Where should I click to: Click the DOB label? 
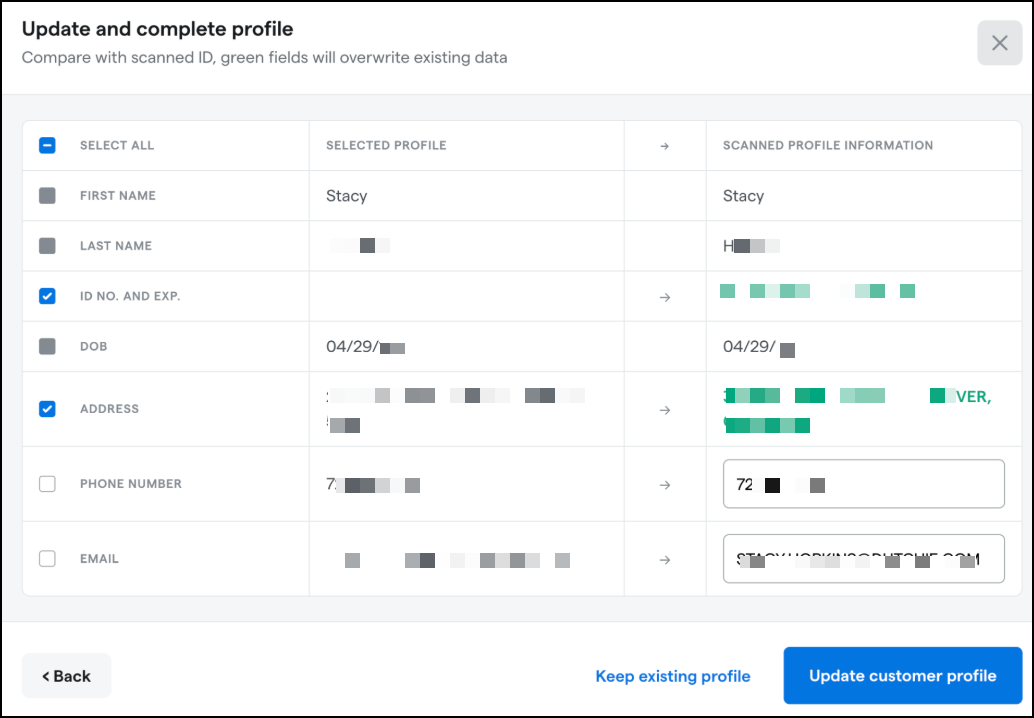[94, 346]
